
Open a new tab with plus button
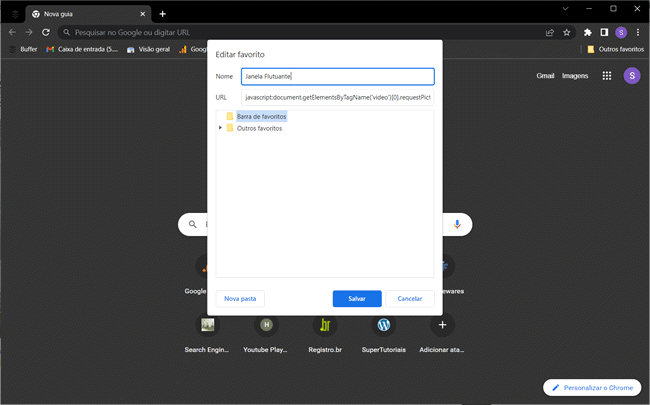pos(163,14)
